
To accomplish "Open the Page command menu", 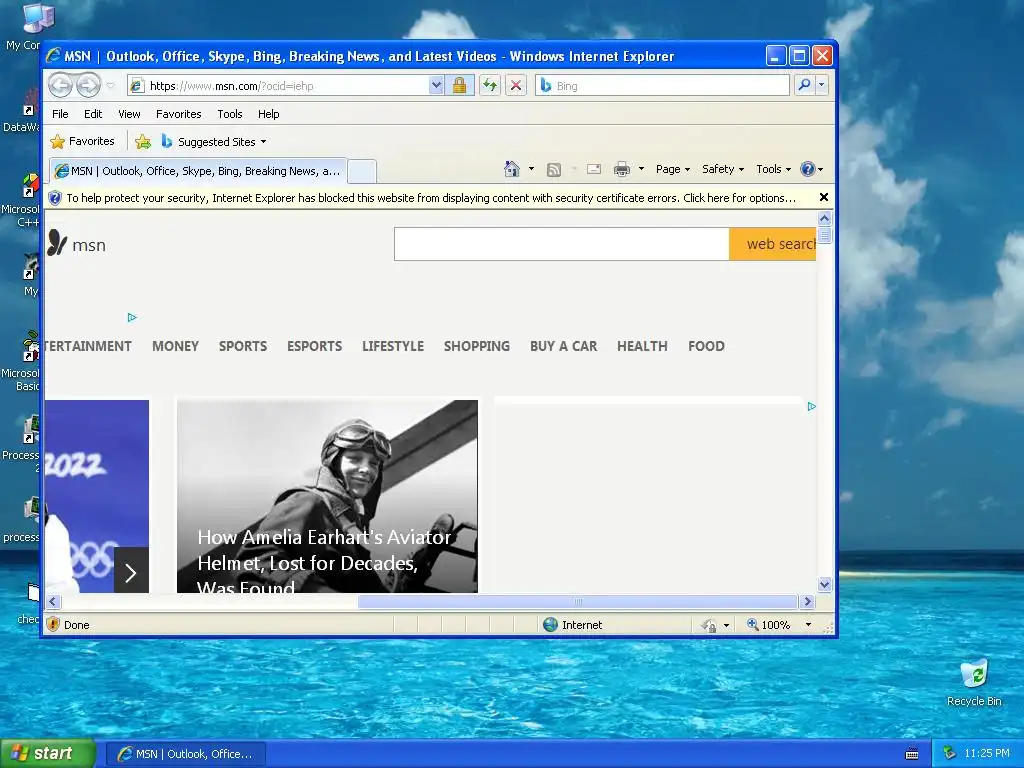I will click(673, 169).
